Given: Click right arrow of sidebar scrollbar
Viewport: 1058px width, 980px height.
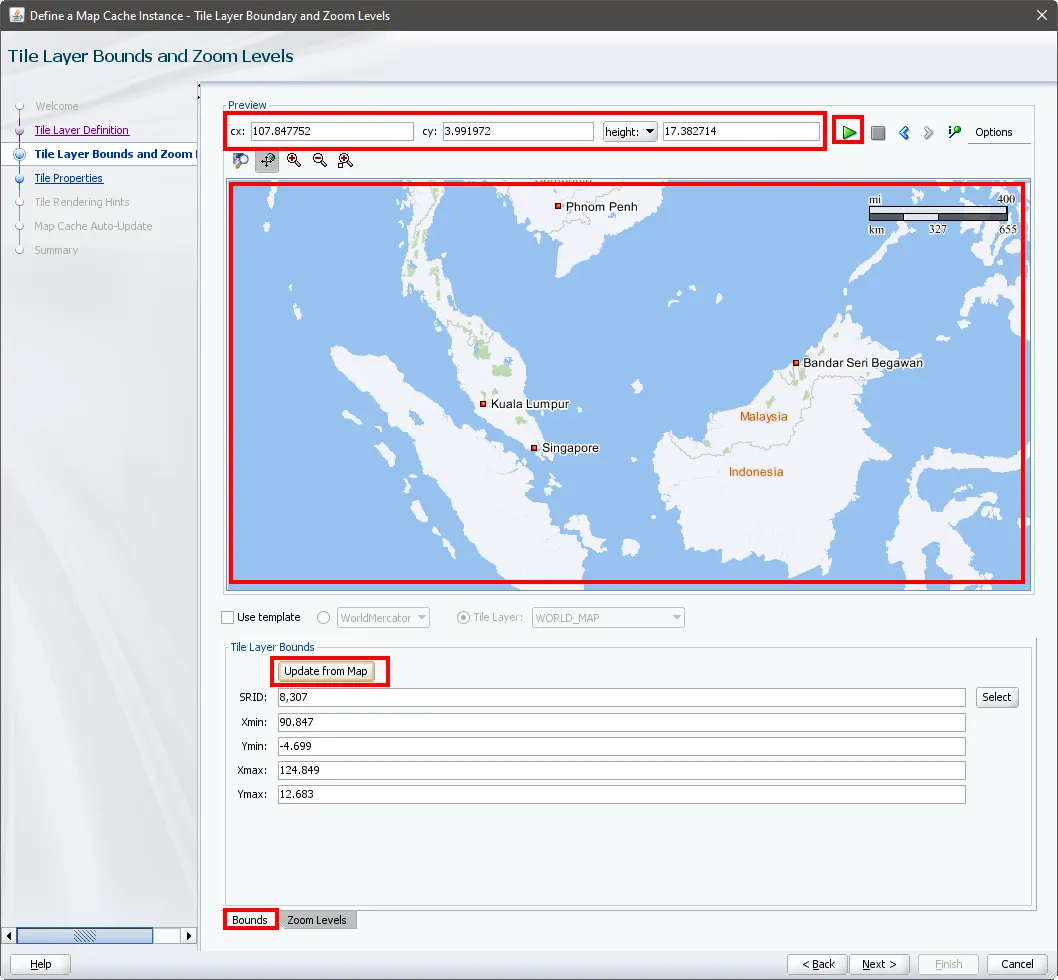Looking at the screenshot, I should (189, 935).
